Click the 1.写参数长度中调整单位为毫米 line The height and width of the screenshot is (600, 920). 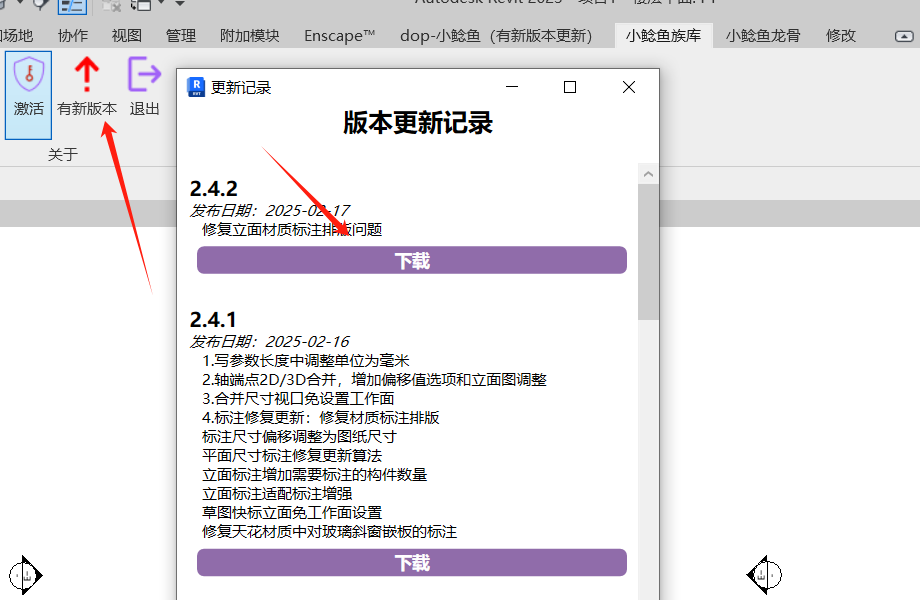pyautogui.click(x=306, y=361)
